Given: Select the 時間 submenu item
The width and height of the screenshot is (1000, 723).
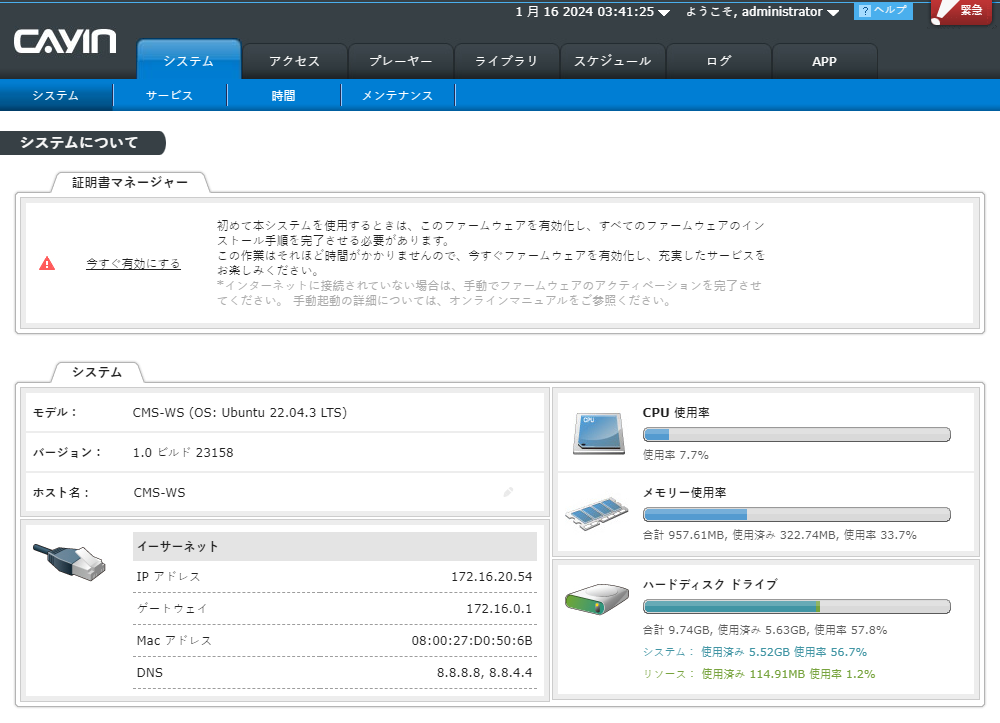Looking at the screenshot, I should [284, 96].
